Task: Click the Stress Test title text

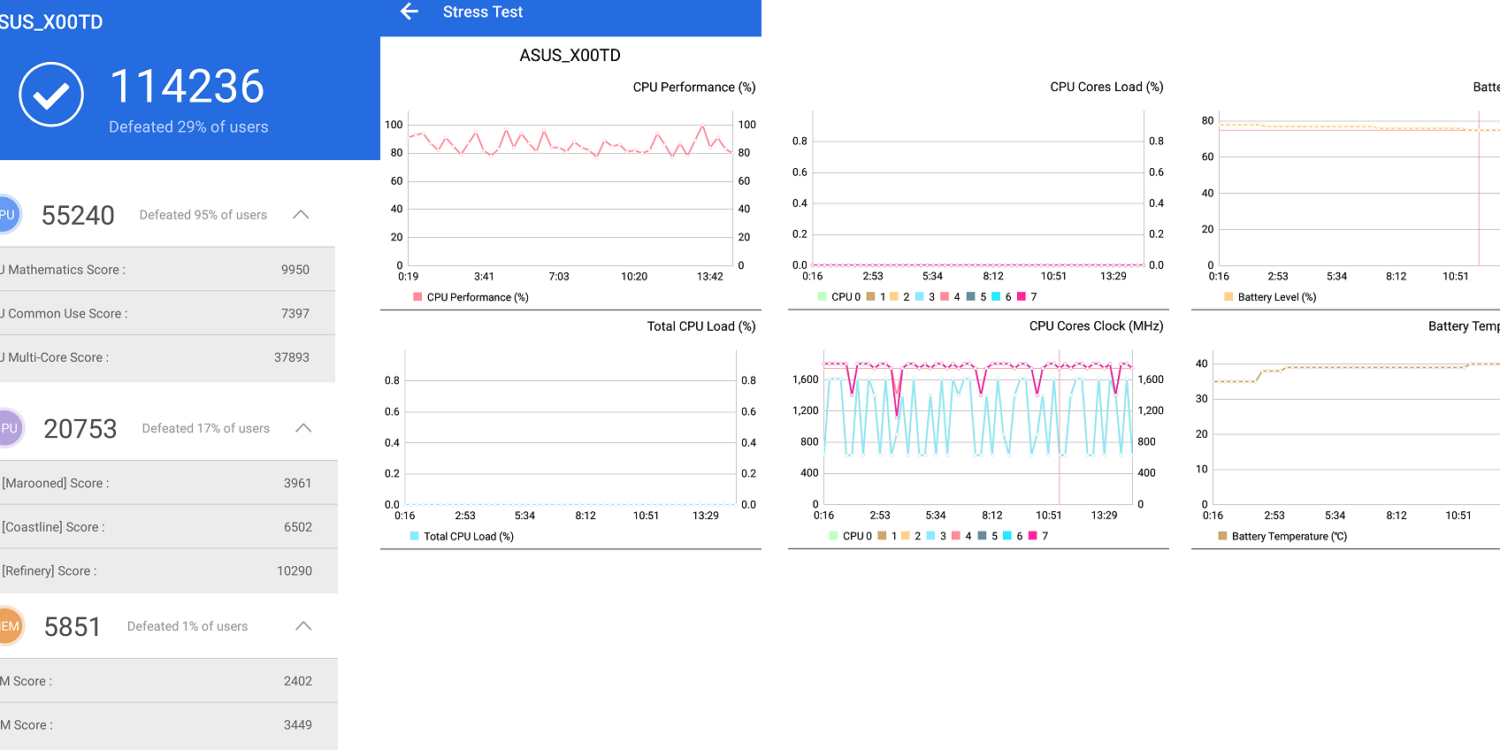Action: (x=483, y=12)
